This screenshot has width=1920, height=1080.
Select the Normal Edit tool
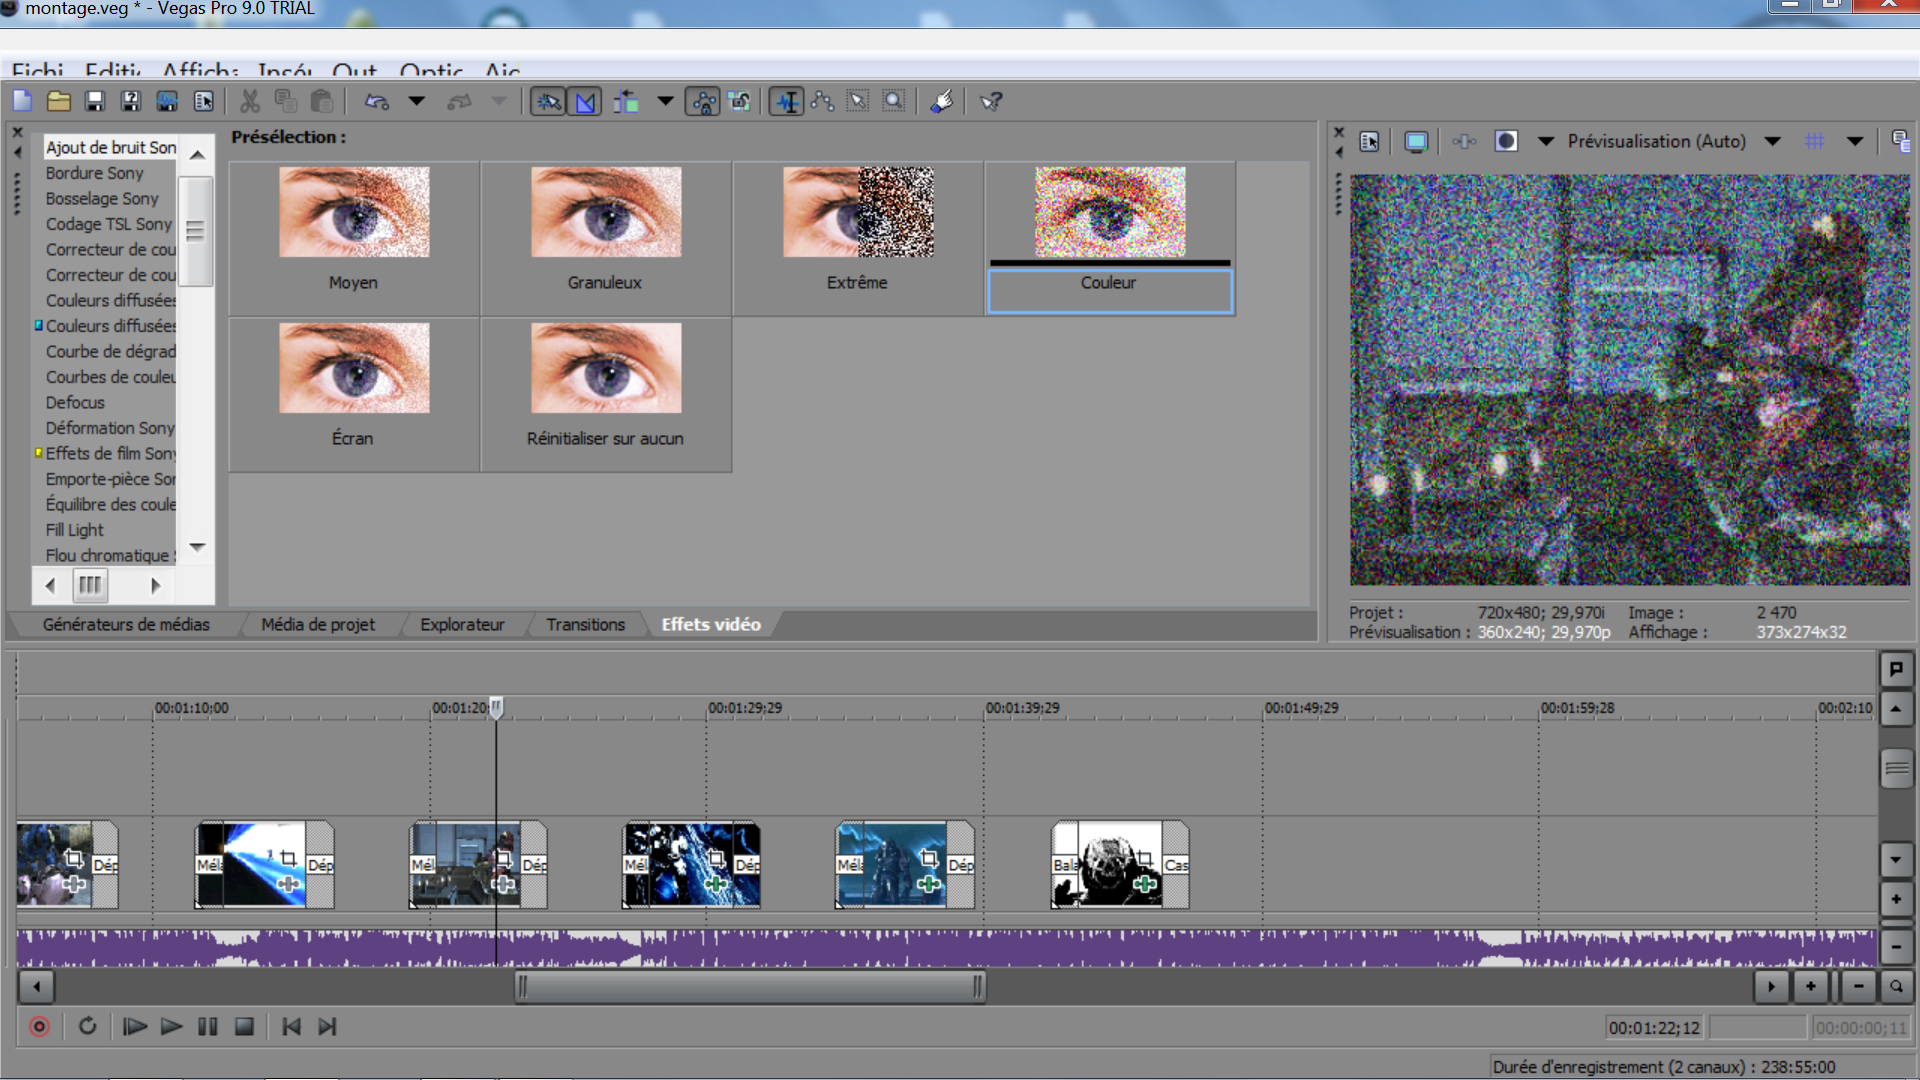pyautogui.click(x=788, y=101)
